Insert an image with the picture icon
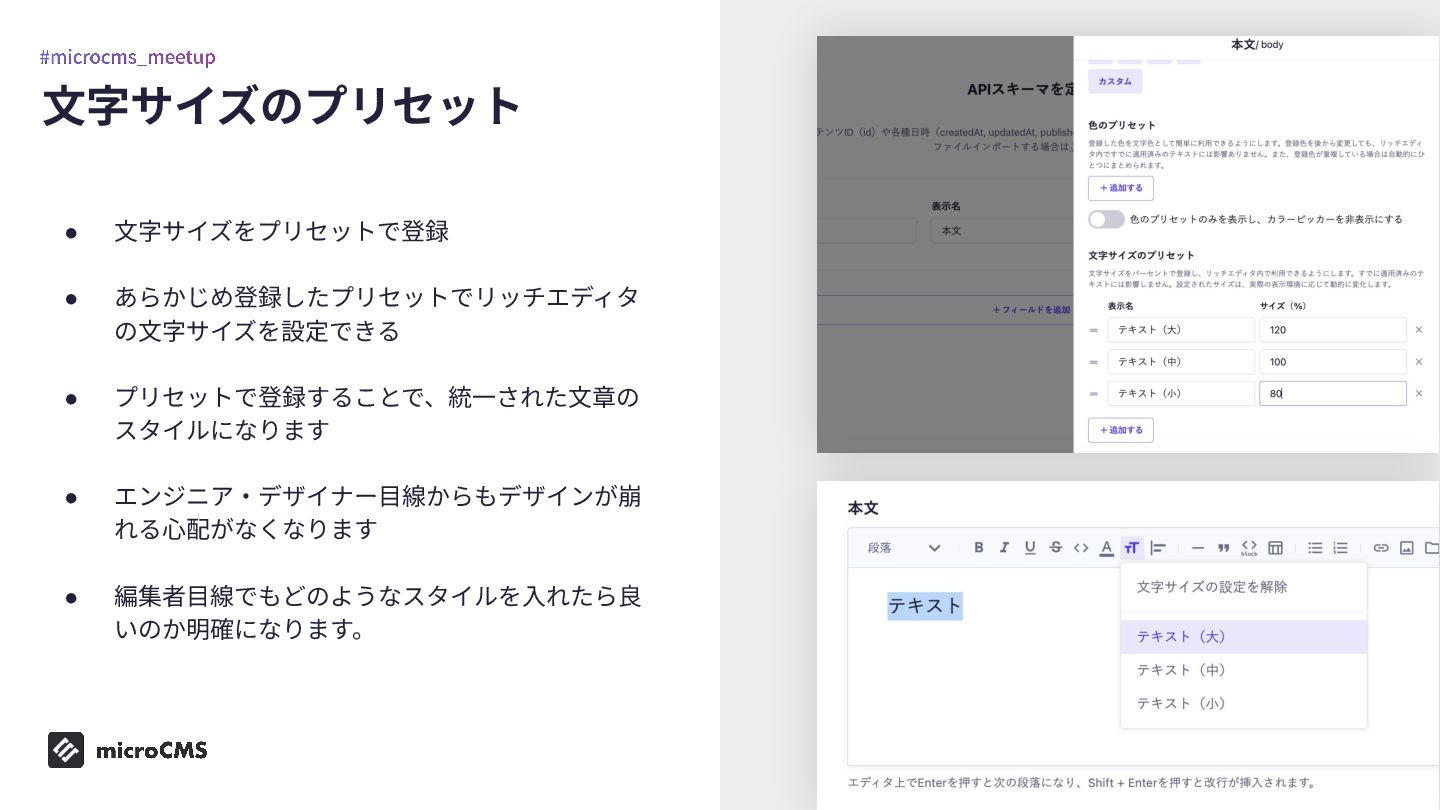The width and height of the screenshot is (1440, 810). [x=1407, y=548]
